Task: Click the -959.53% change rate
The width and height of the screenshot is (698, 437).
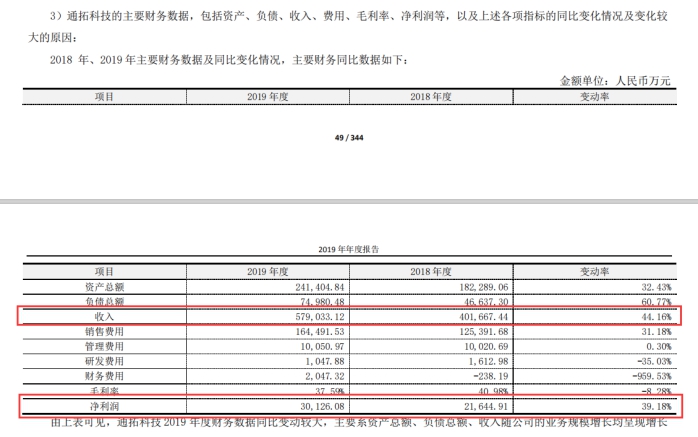Action: click(652, 376)
